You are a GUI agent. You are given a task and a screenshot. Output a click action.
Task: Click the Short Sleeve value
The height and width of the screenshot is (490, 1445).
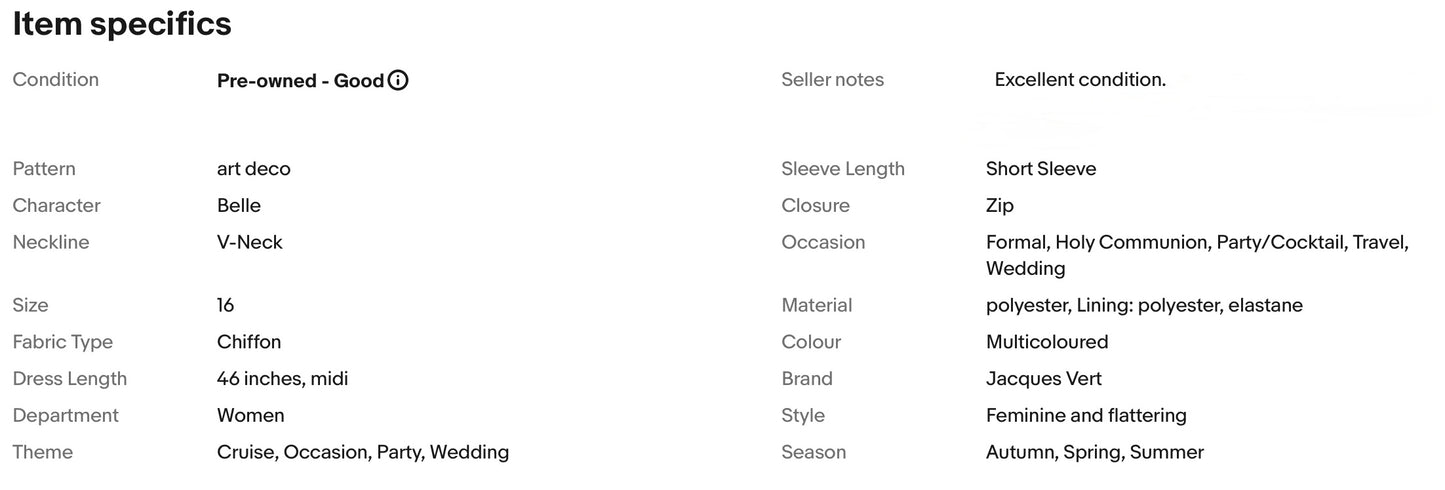[x=1041, y=169]
